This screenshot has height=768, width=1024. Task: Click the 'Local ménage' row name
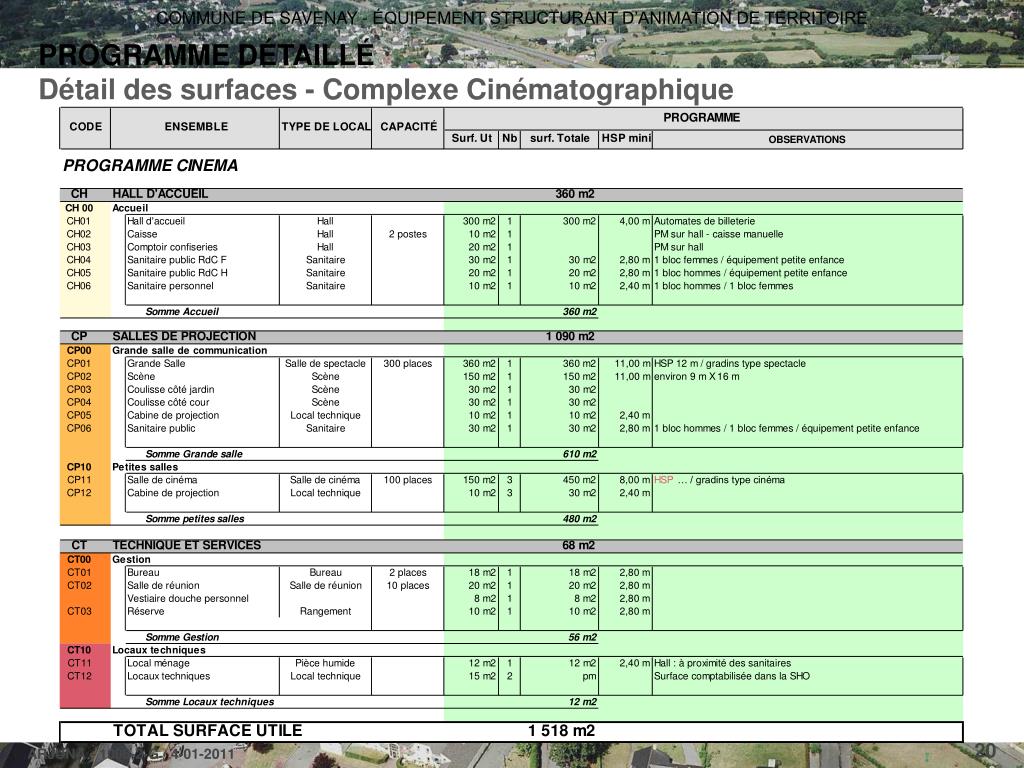(x=158, y=664)
